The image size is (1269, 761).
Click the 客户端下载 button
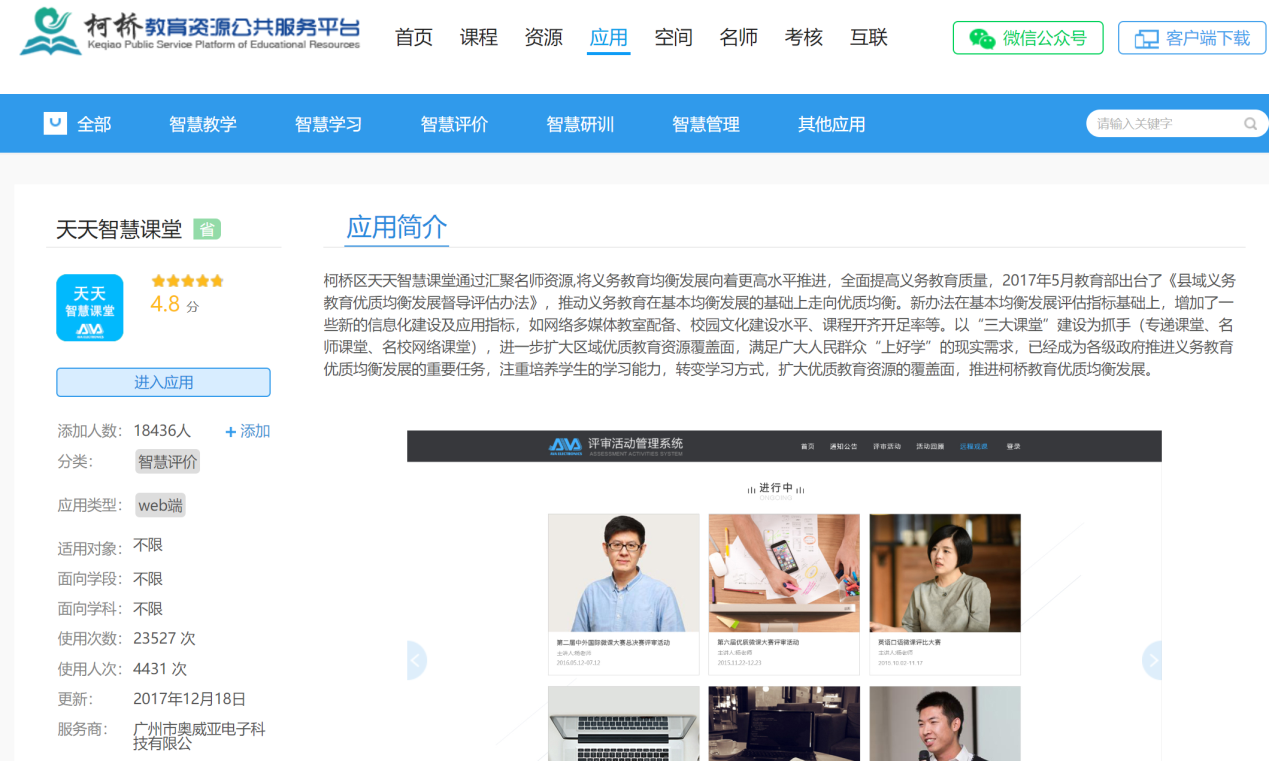1192,38
